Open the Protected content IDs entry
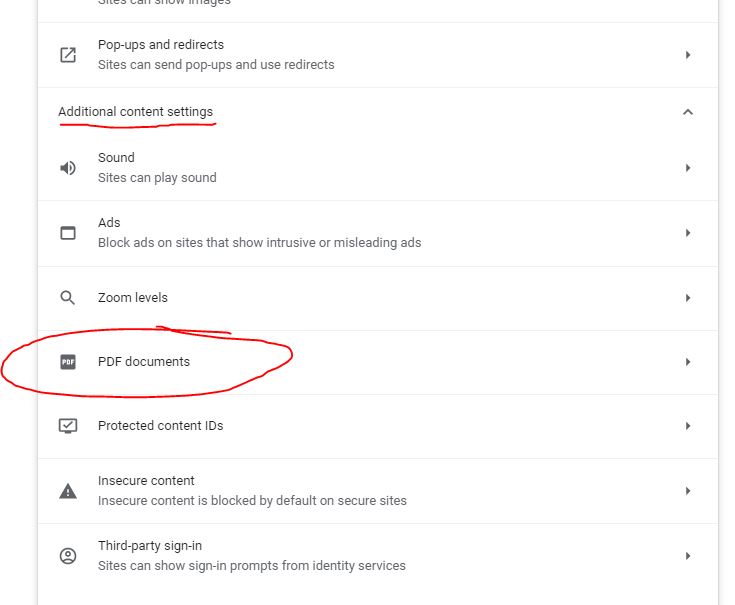Viewport: 735px width, 605px height. tap(378, 426)
